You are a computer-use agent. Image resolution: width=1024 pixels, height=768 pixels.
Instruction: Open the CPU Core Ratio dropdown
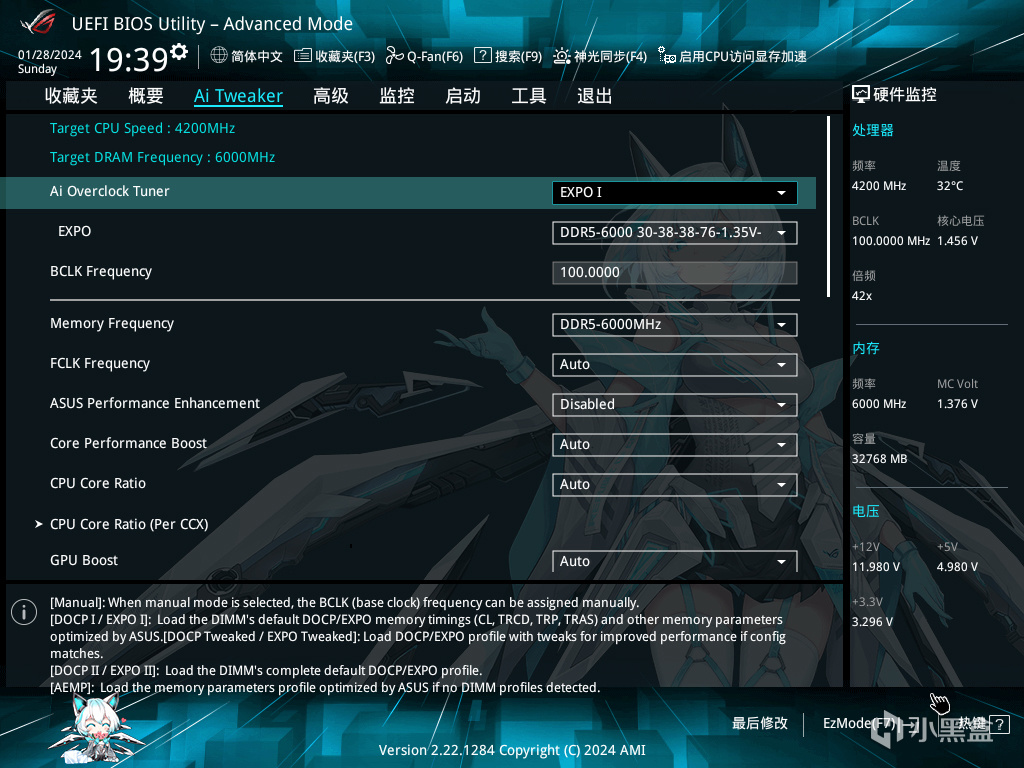coord(675,485)
